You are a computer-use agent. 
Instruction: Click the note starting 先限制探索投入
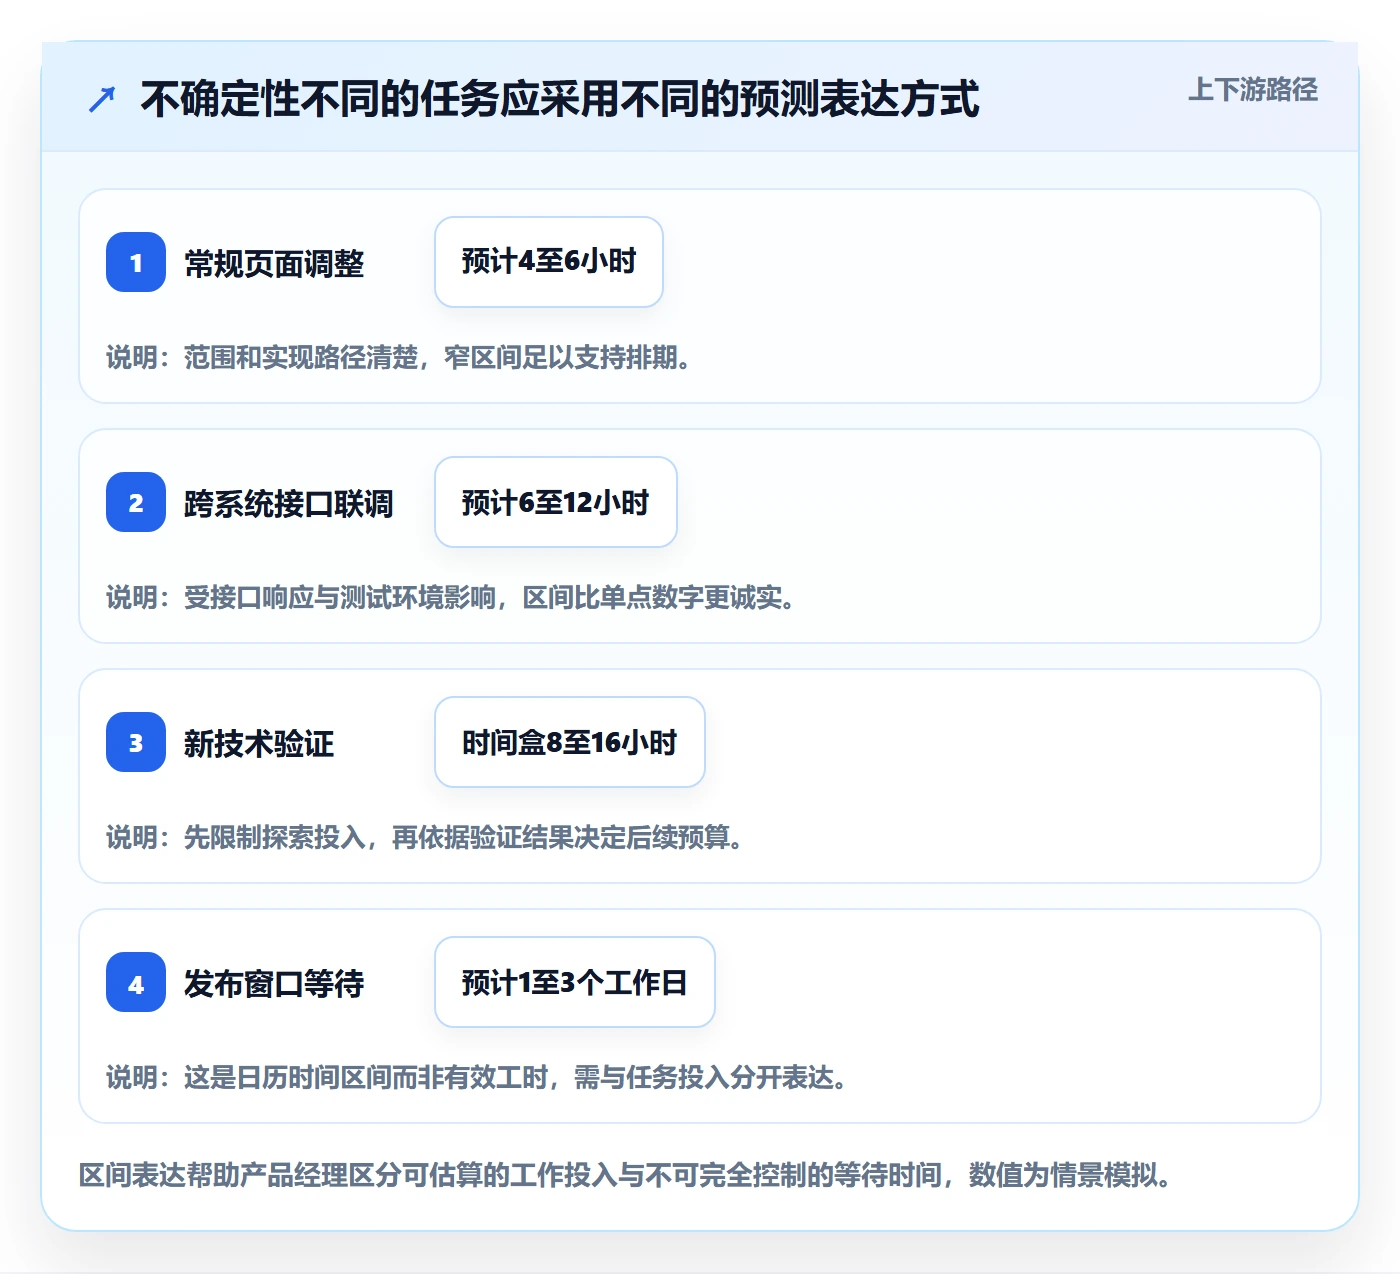point(424,838)
